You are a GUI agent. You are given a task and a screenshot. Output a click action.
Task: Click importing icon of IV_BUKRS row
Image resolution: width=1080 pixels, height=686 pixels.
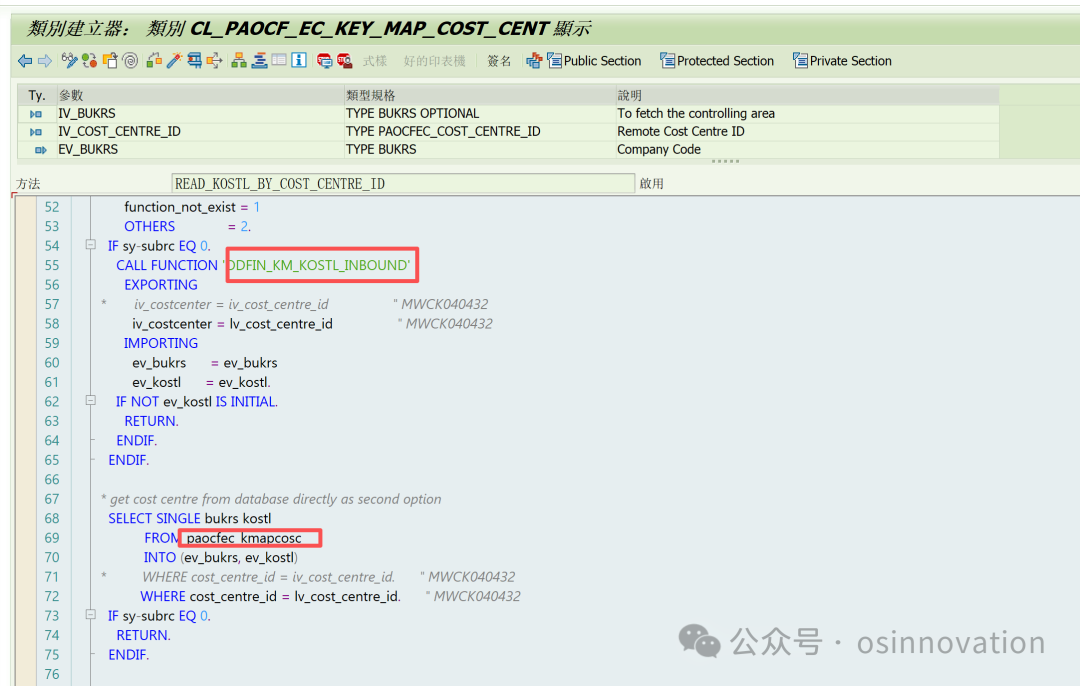36,114
